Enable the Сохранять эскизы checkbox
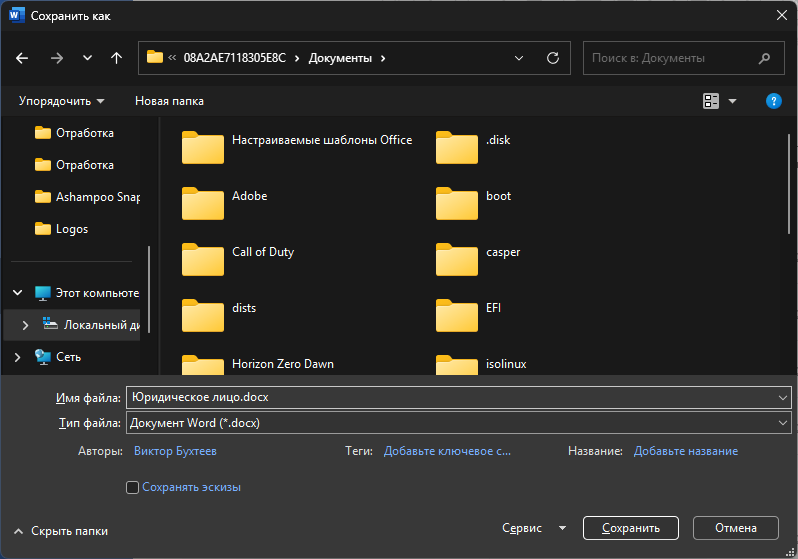This screenshot has width=798, height=559. tap(133, 488)
